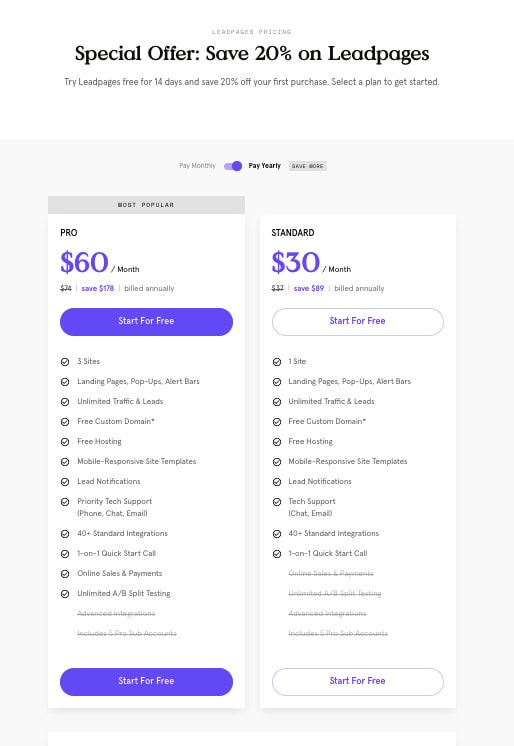Click the check icon by Standard 1-on-1 Quick Start Call
Viewport: 514px width, 746px height.
click(x=277, y=554)
